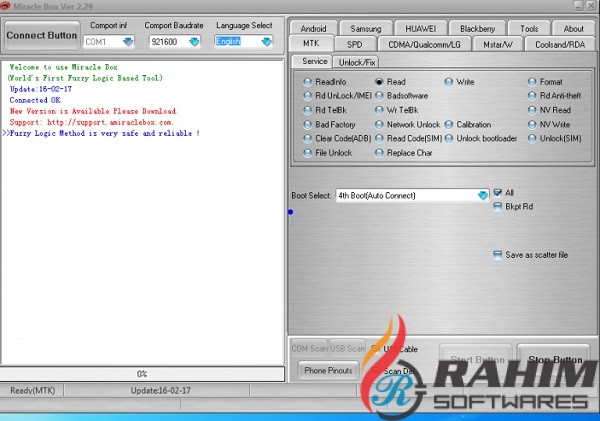
Task: Open the Samsung tab
Action: pos(366,29)
